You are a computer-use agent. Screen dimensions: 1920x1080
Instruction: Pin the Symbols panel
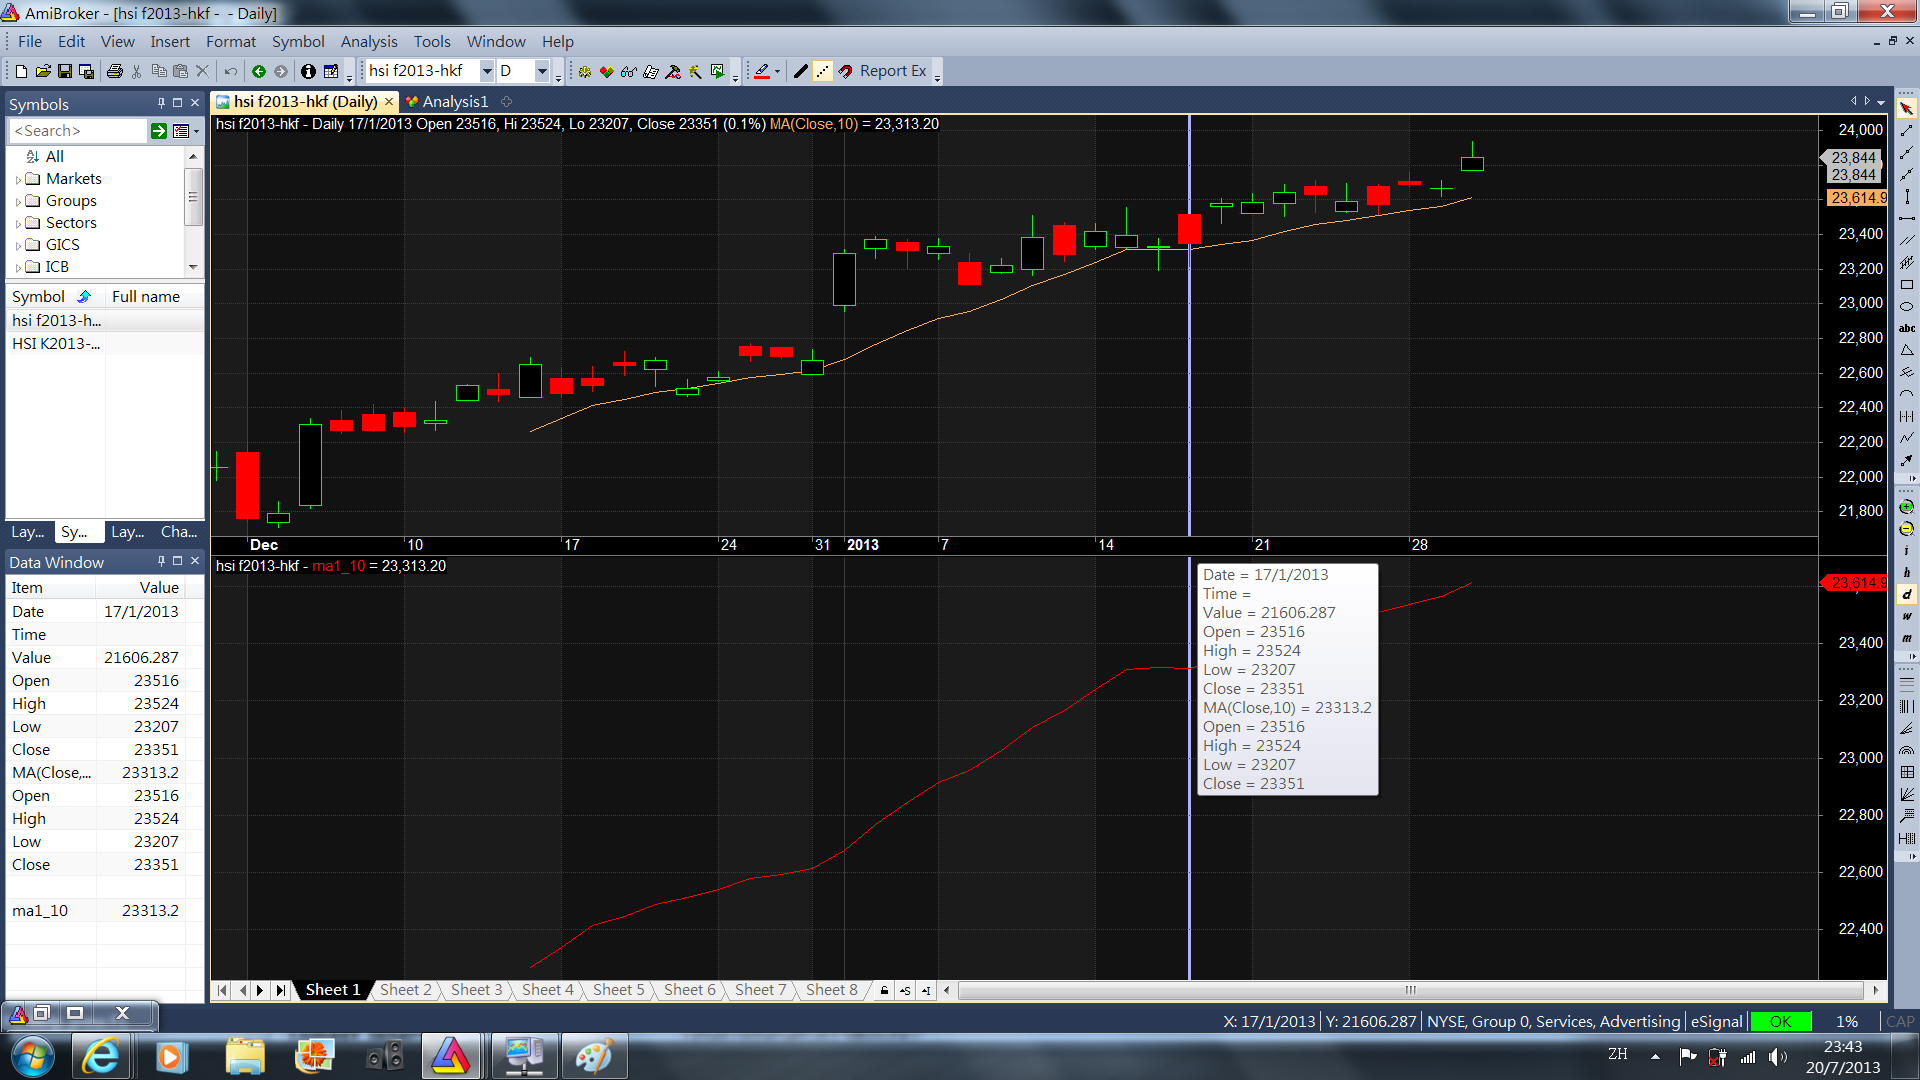[161, 103]
